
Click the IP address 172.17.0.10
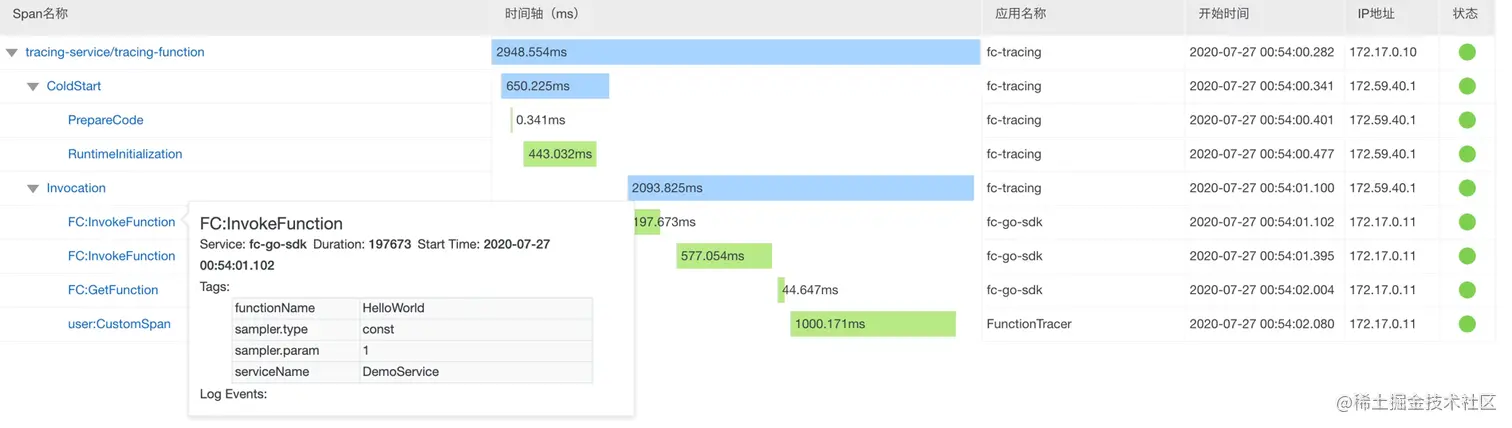click(1383, 52)
